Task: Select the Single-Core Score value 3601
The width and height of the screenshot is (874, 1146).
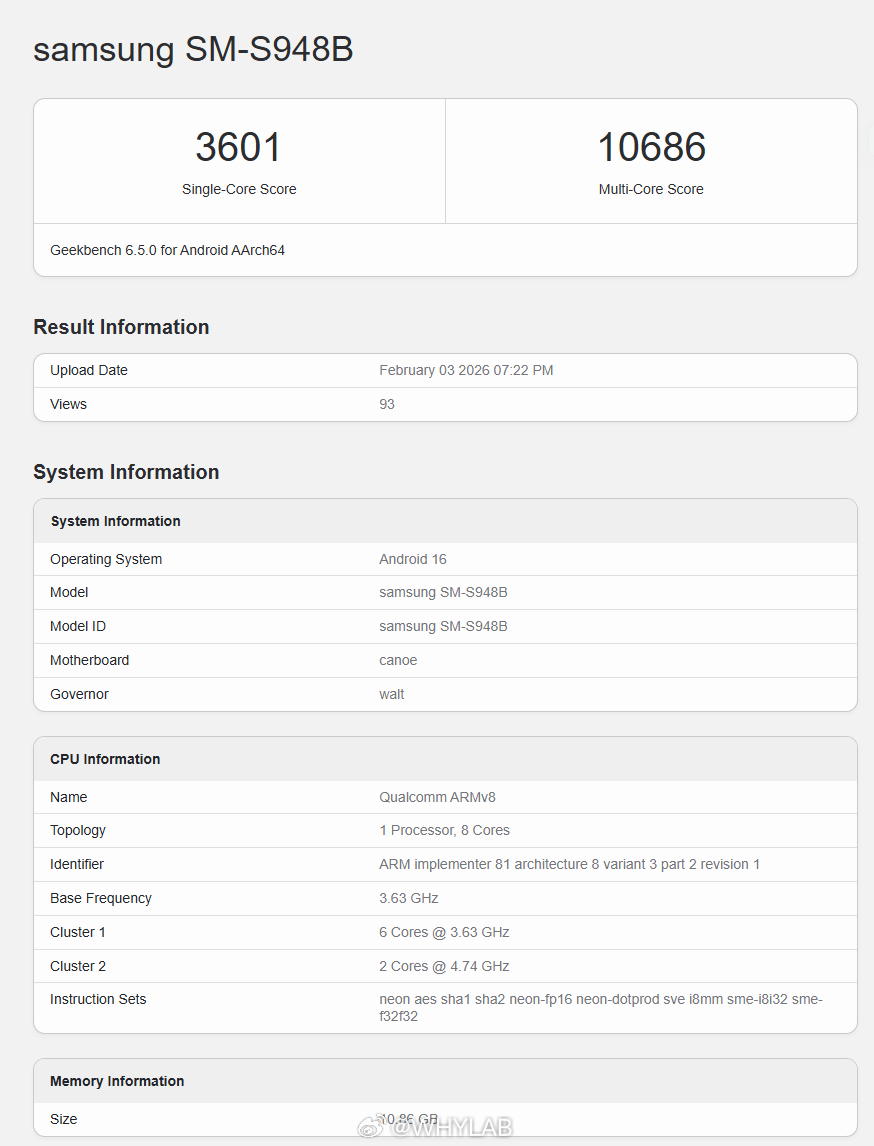Action: tap(239, 146)
